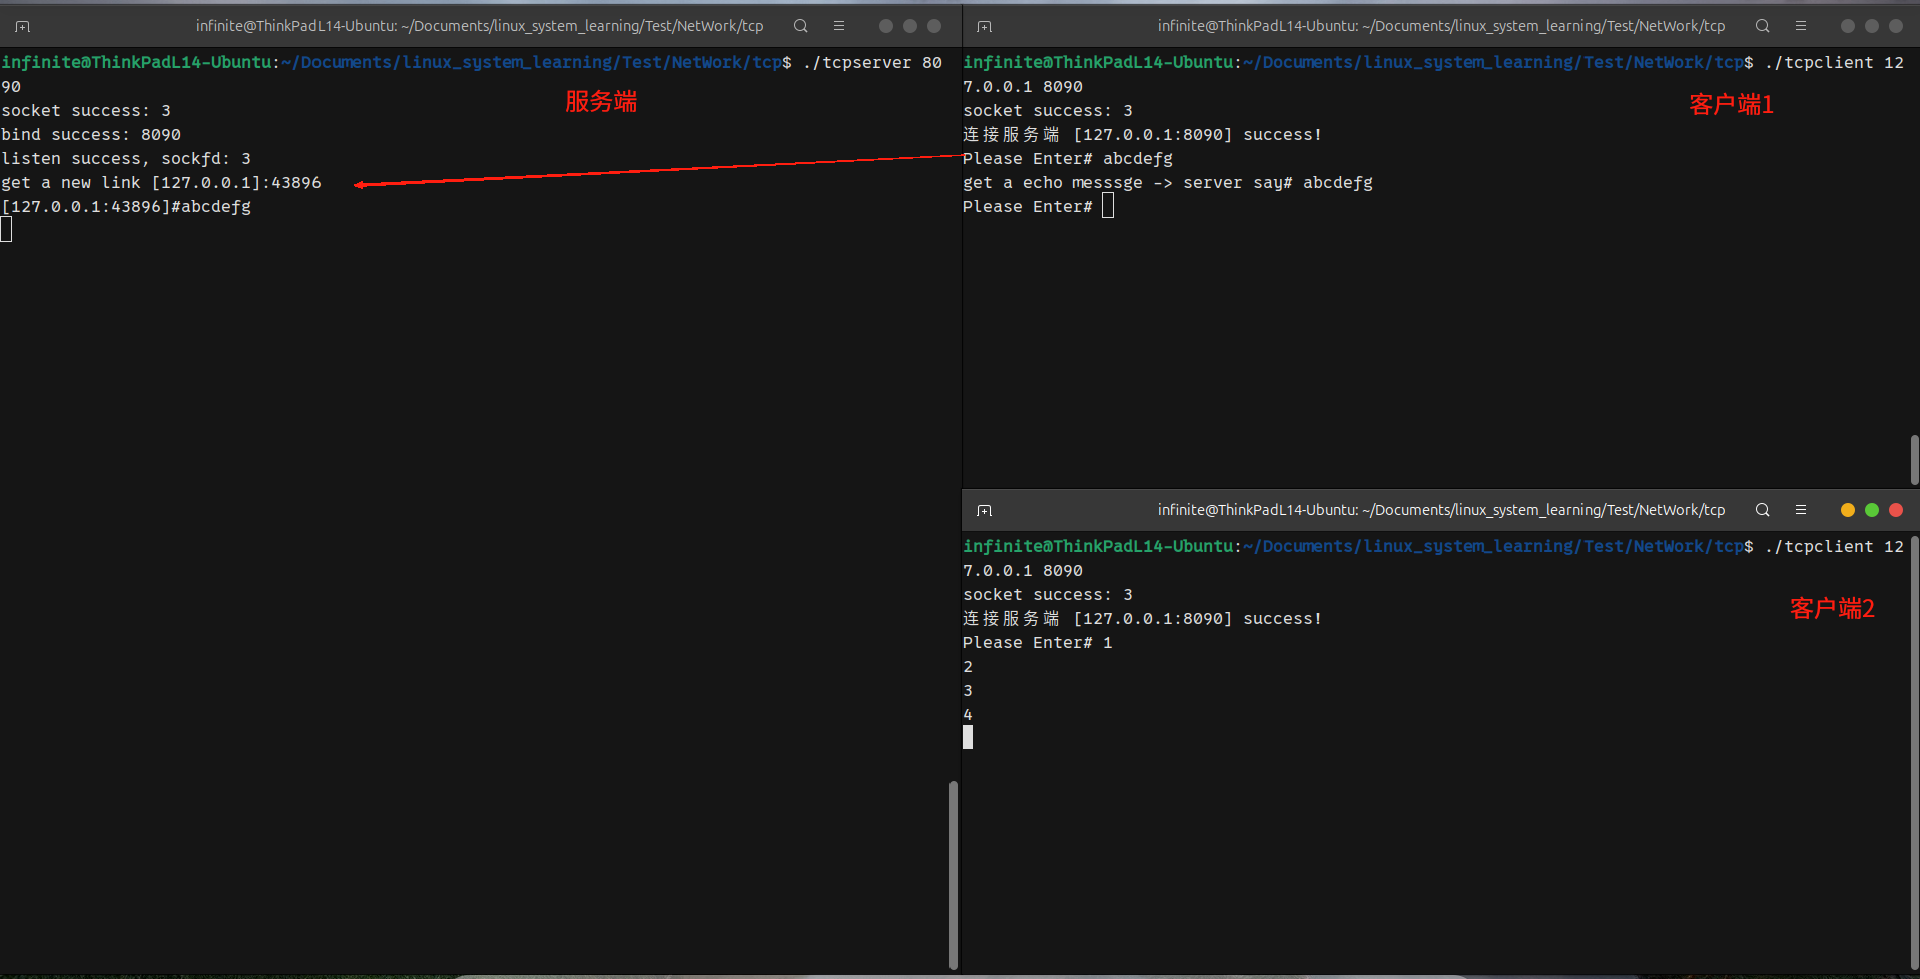Open a new tab in client1 terminal
The height and width of the screenshot is (979, 1920).
pos(985,26)
